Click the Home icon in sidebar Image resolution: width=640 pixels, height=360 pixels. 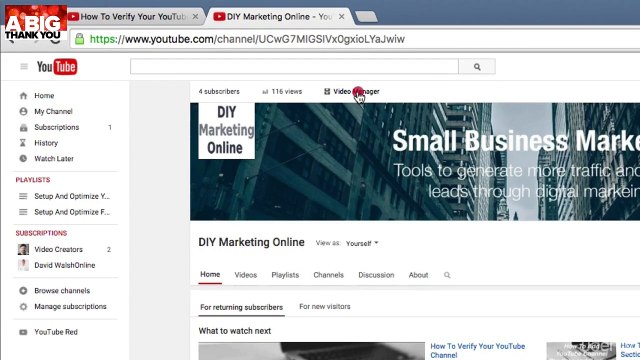pyautogui.click(x=23, y=96)
